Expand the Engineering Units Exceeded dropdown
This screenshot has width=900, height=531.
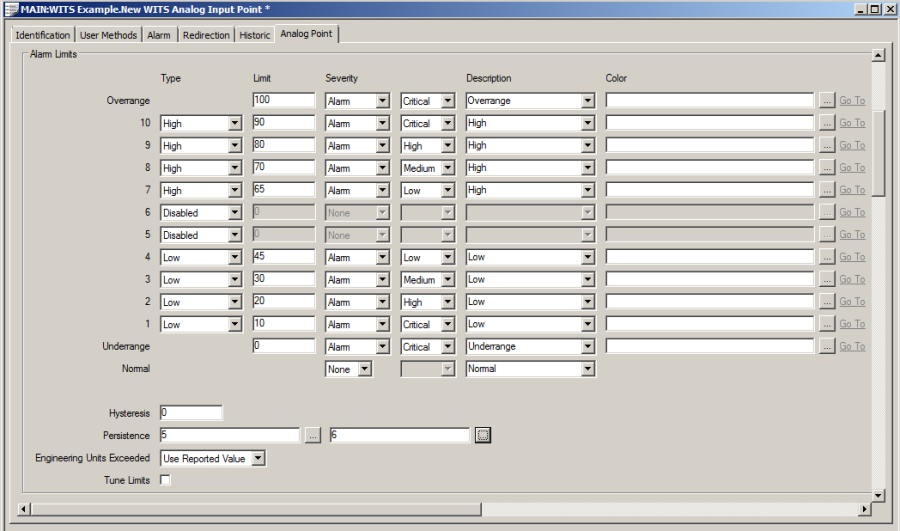pos(258,458)
